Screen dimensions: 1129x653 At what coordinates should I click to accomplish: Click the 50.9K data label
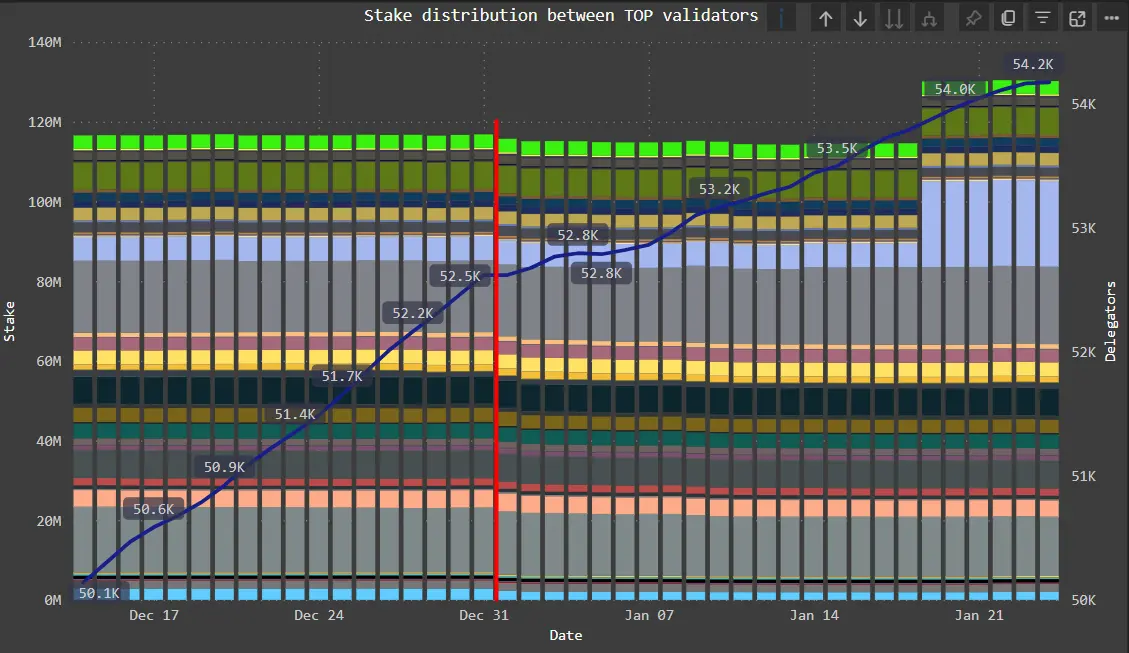pos(224,467)
